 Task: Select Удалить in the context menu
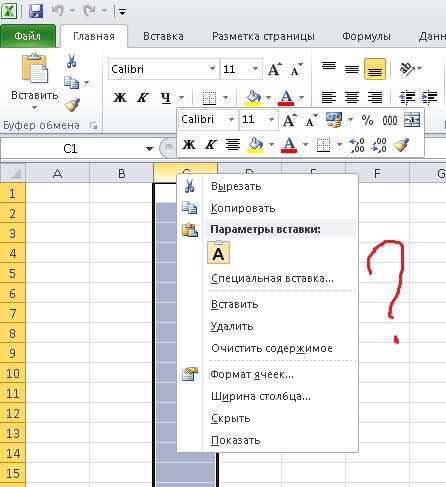[232, 326]
